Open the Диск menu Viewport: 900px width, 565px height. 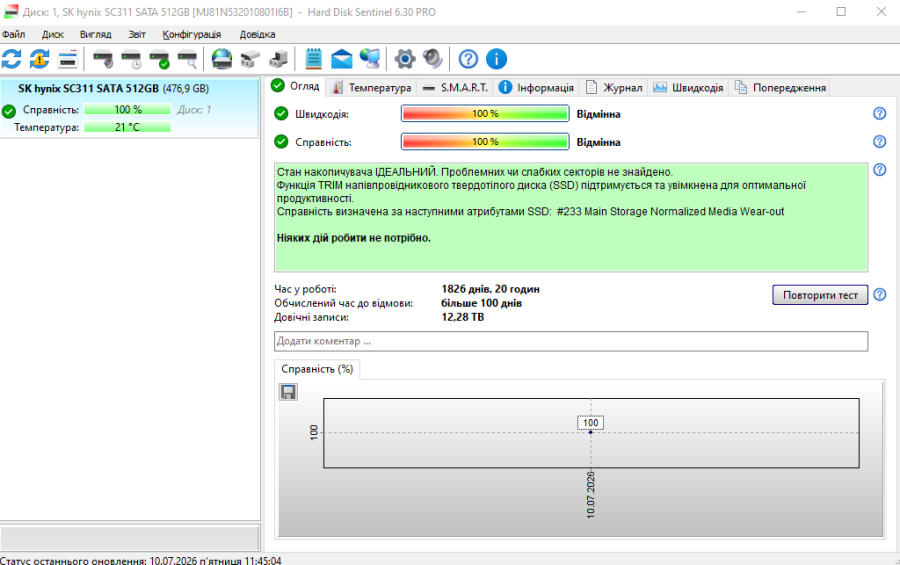[x=52, y=34]
